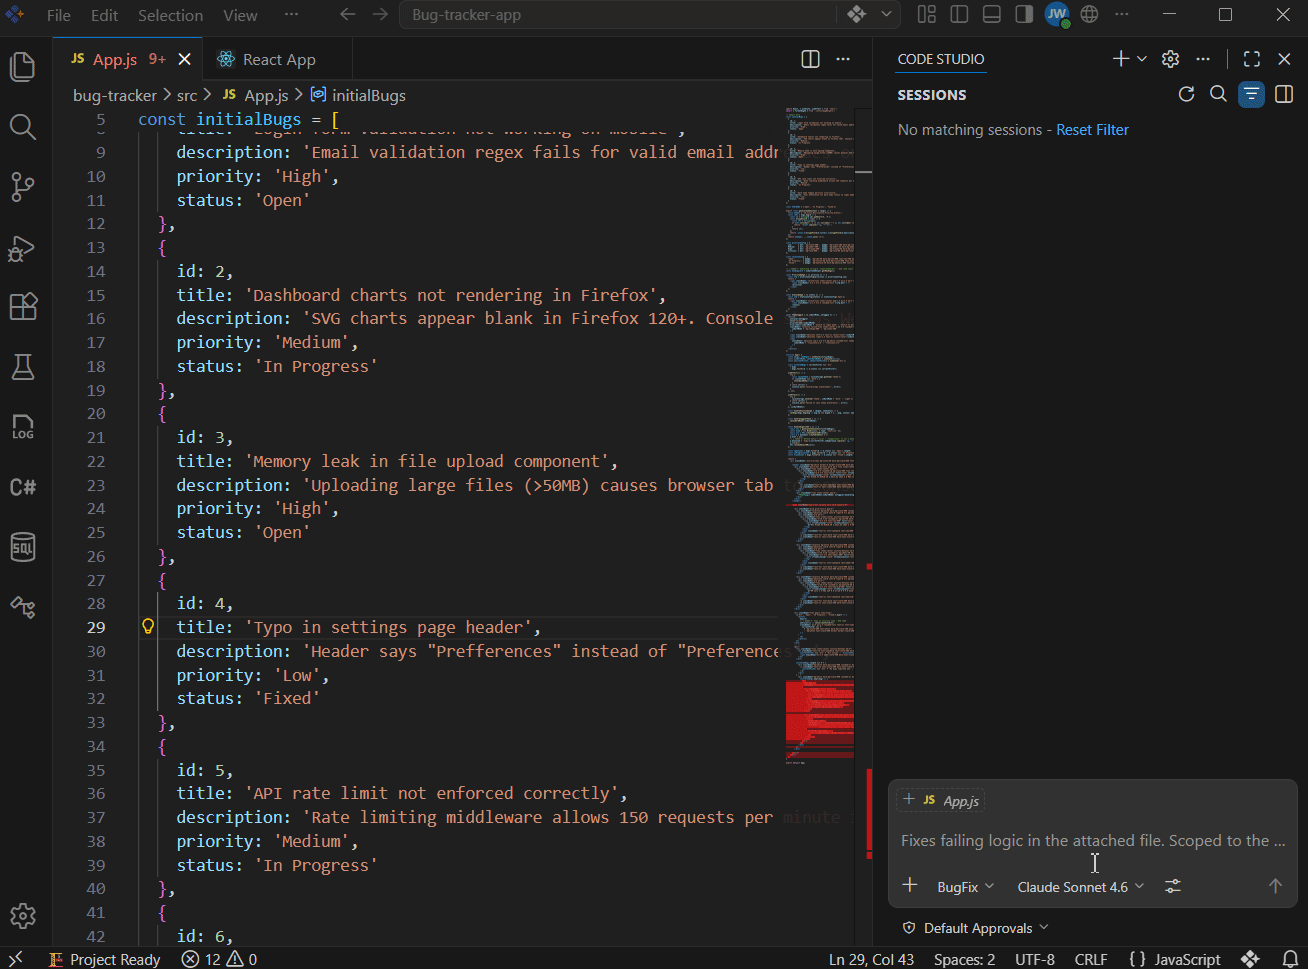Open Configure Tools icon in chat input
Image resolution: width=1308 pixels, height=969 pixels.
1173,886
